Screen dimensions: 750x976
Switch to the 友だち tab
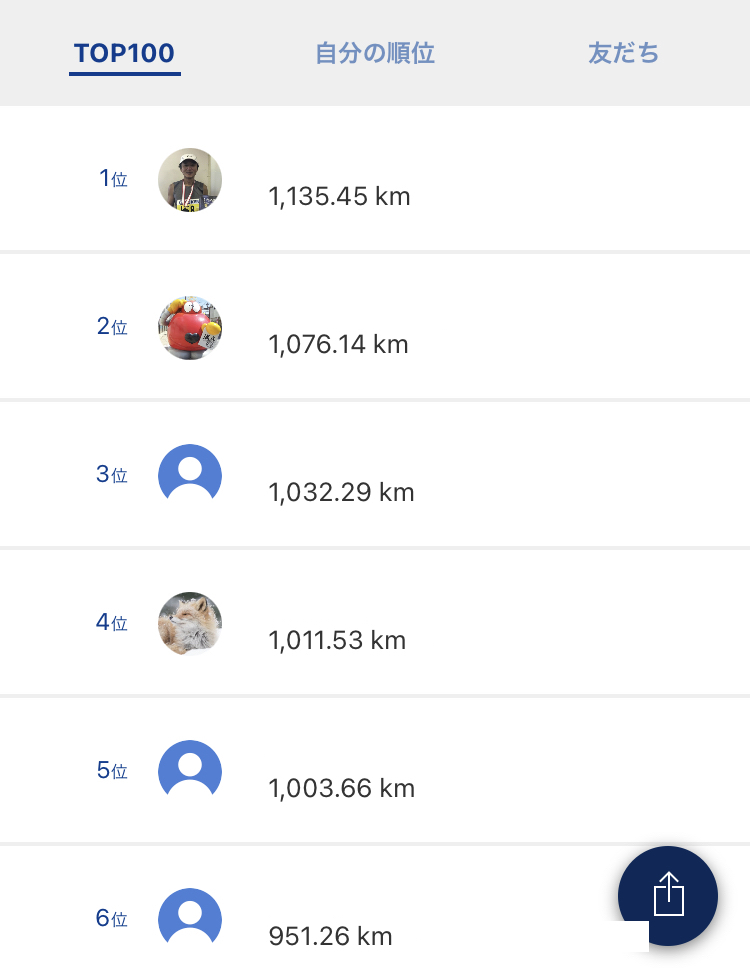[624, 54]
